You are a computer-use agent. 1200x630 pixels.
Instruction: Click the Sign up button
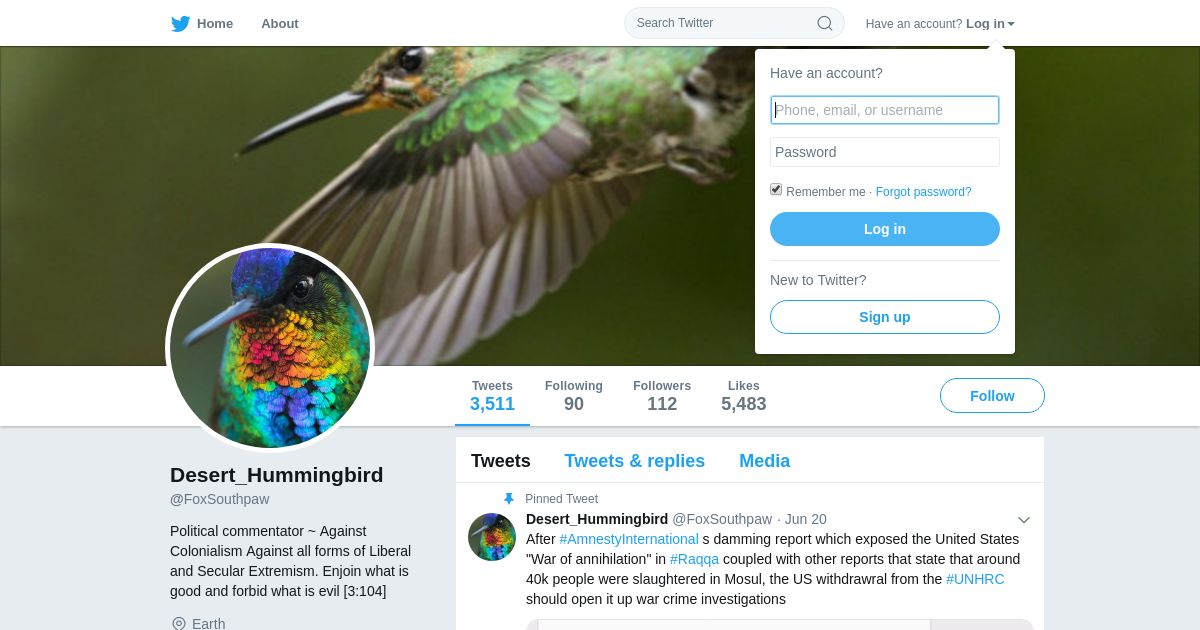885,317
